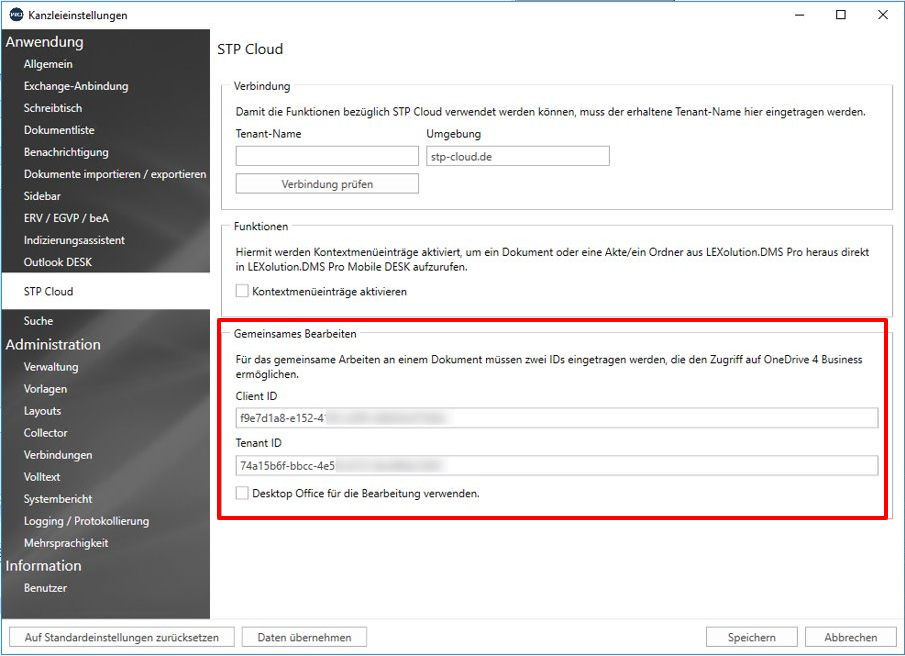Select Exchange-Anbindung in the sidebar
Viewport: 905px width, 656px height.
tap(76, 86)
